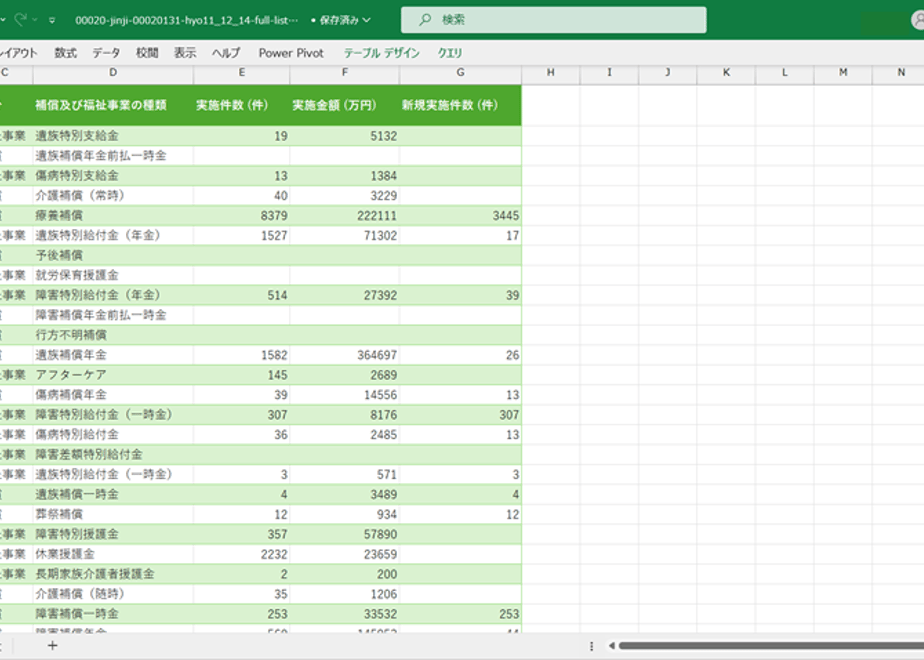Select the 障害特別給付金 (年金) cell

coord(113,295)
